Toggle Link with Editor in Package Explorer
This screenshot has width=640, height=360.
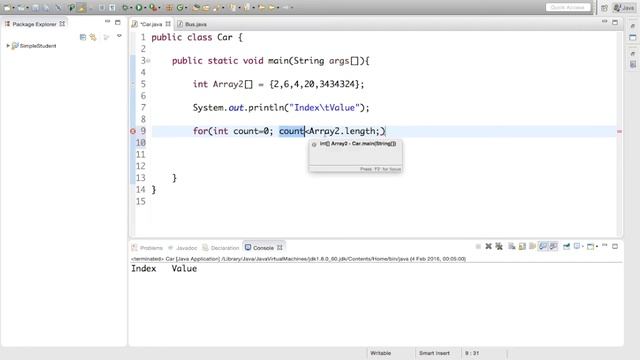click(93, 37)
